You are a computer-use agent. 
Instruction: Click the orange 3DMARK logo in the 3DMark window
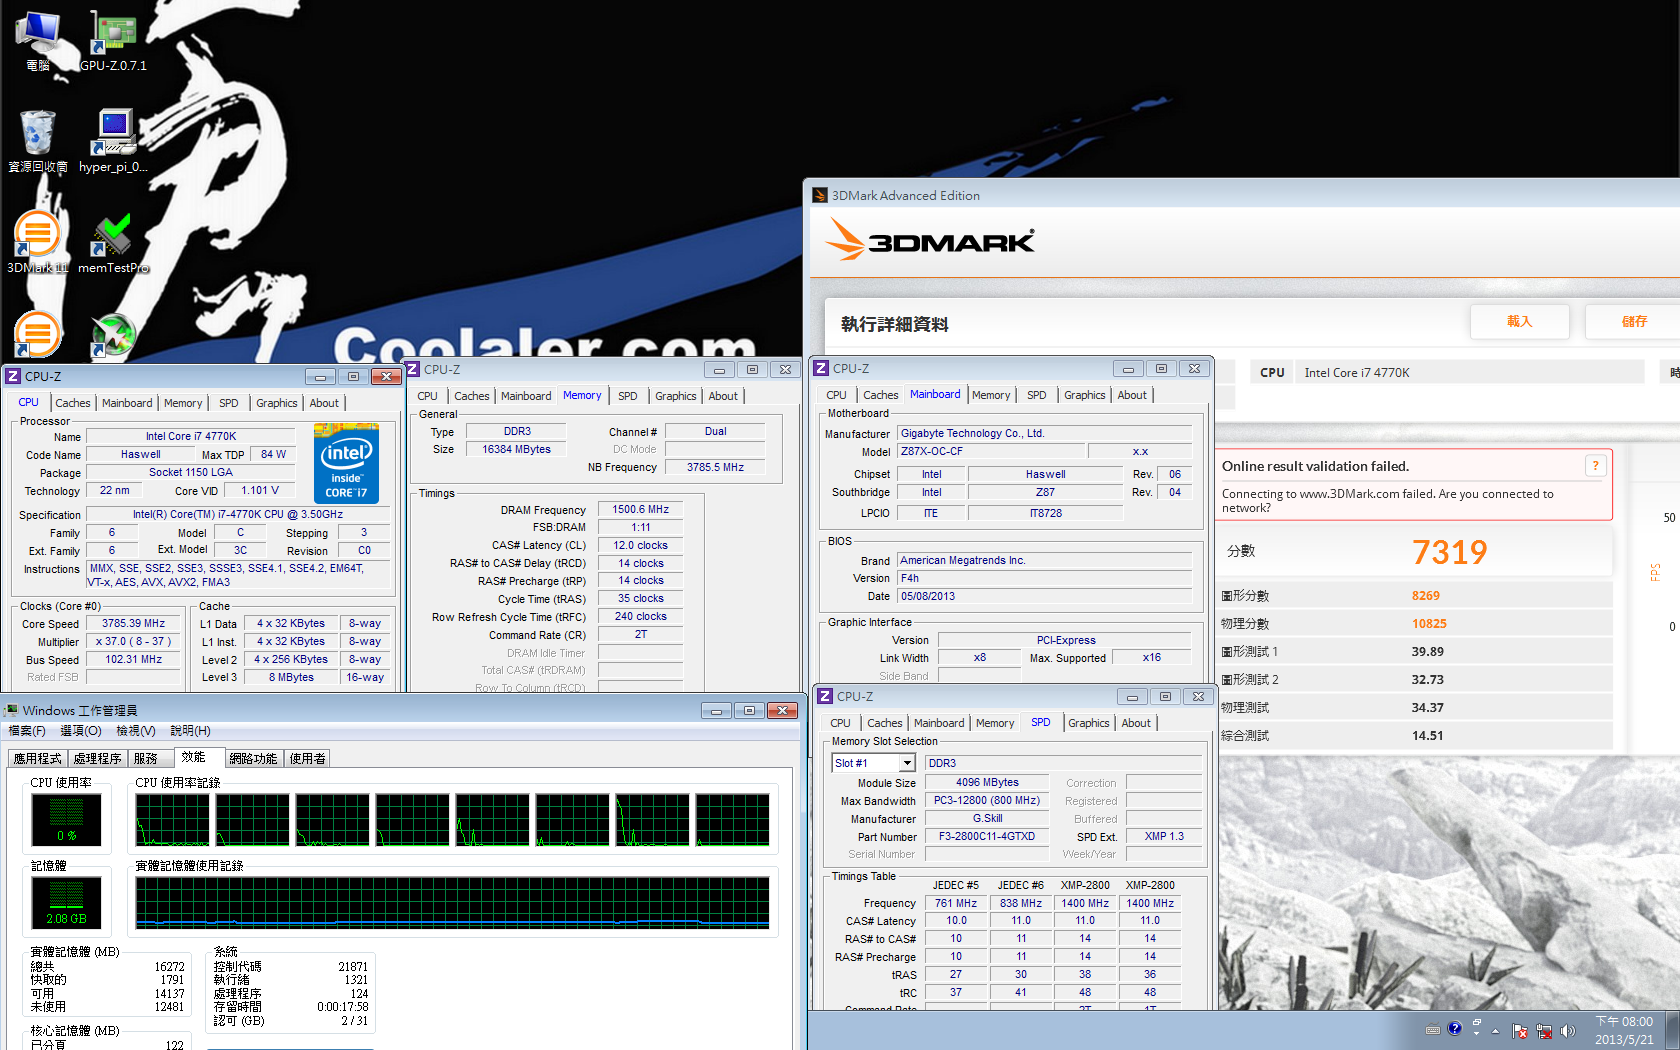coord(930,241)
